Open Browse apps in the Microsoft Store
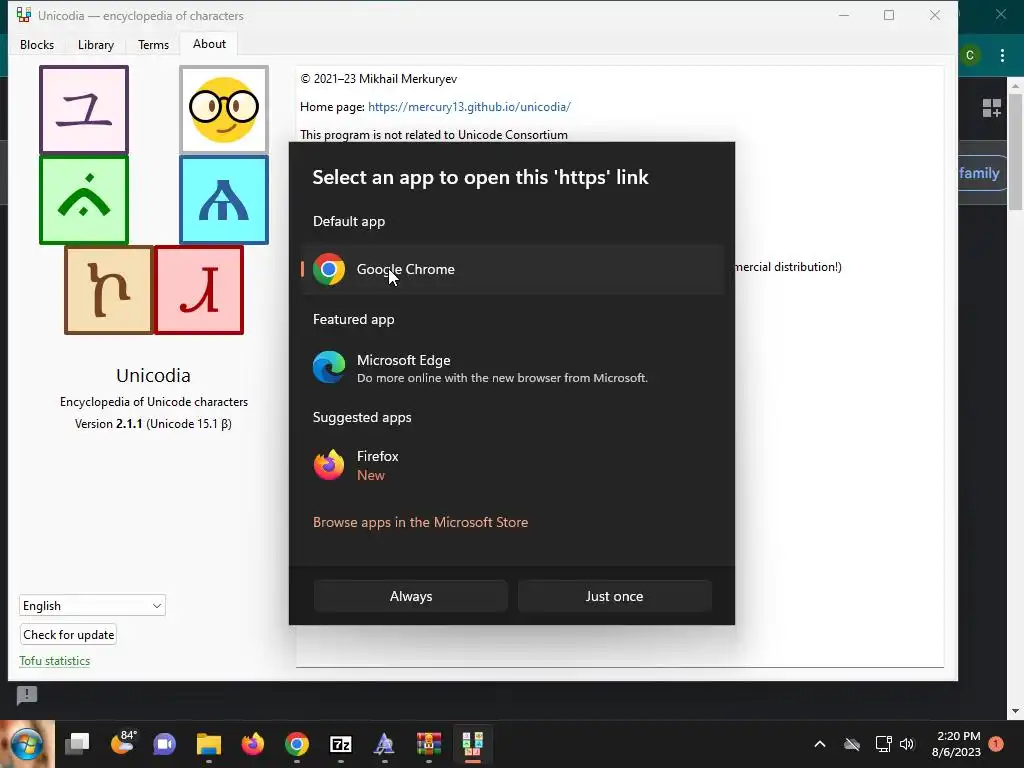This screenshot has width=1024, height=768. coord(421,522)
